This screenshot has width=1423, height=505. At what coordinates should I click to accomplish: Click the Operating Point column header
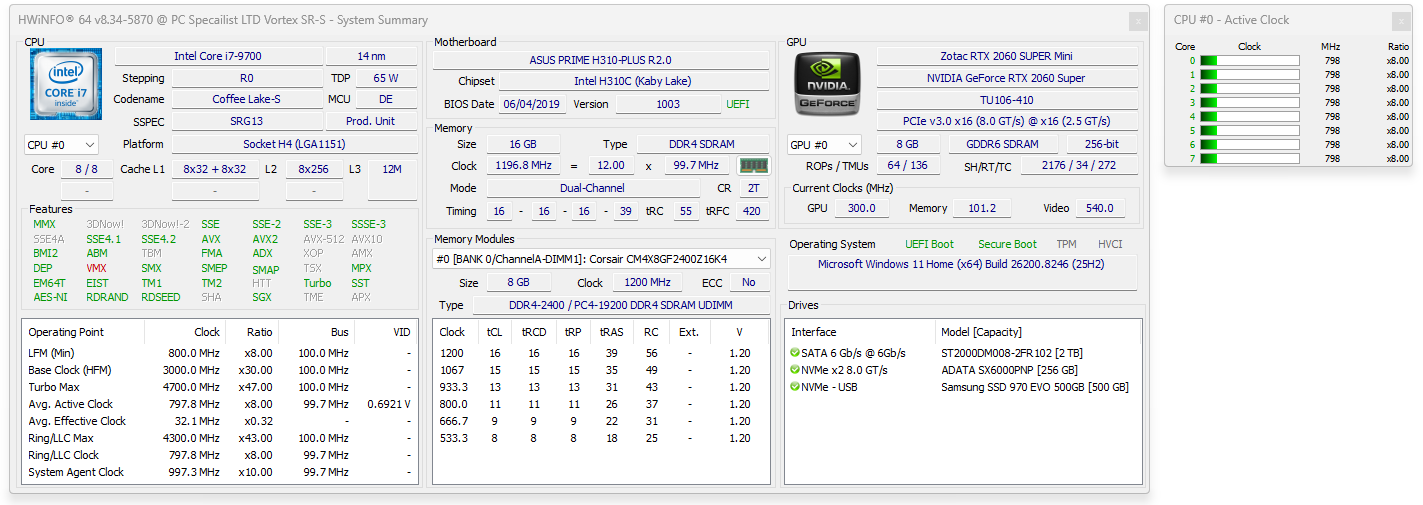[84, 332]
